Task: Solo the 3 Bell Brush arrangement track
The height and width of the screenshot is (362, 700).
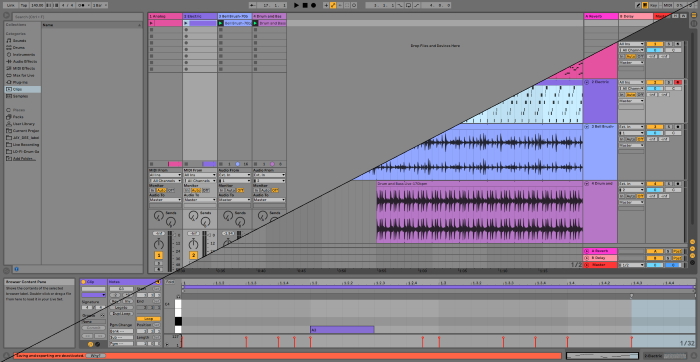Action: coord(668,127)
